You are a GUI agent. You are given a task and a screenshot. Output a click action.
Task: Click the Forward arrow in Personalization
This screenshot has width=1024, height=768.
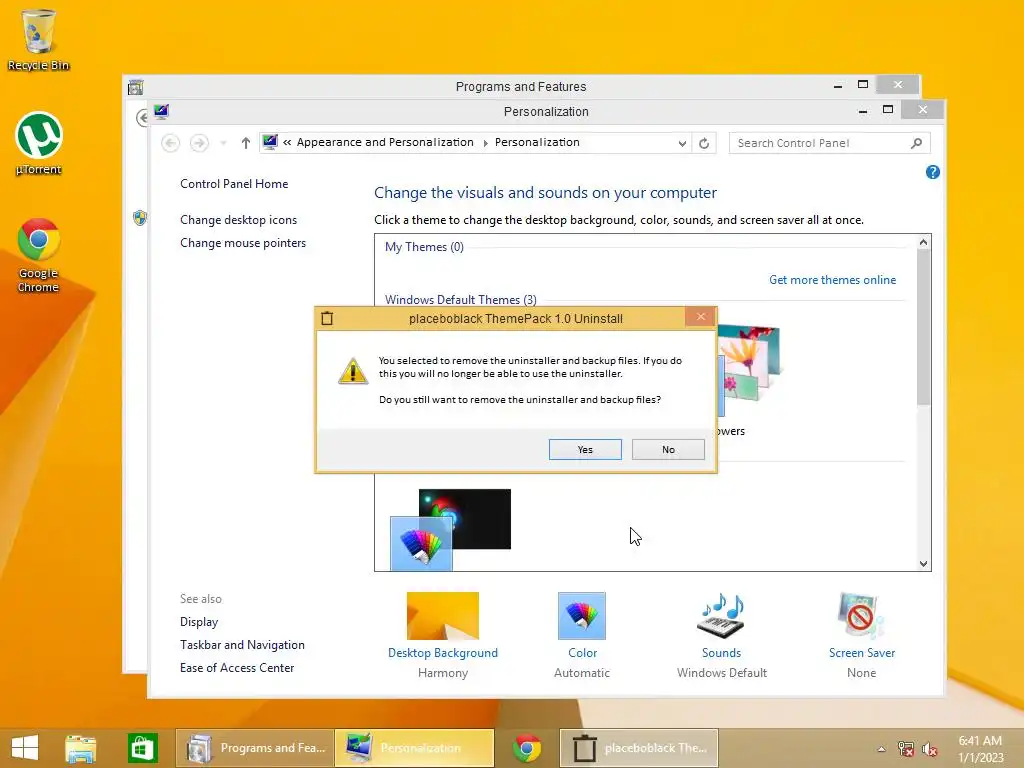[x=199, y=143]
